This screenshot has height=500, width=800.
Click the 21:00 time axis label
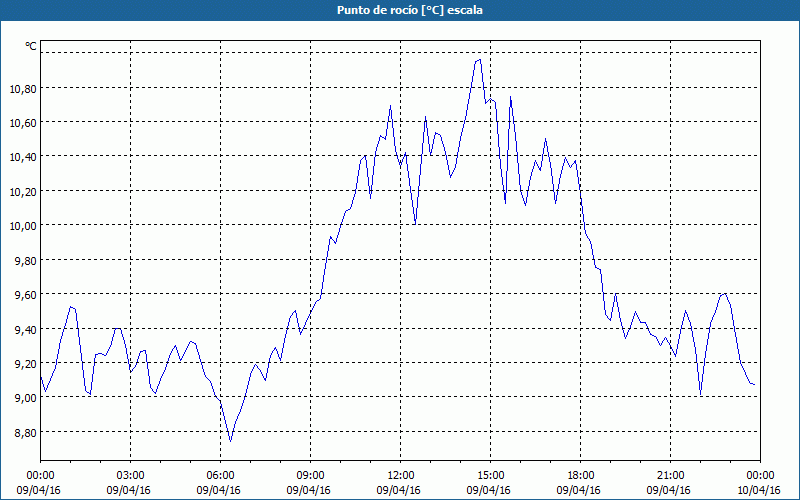[x=670, y=476]
